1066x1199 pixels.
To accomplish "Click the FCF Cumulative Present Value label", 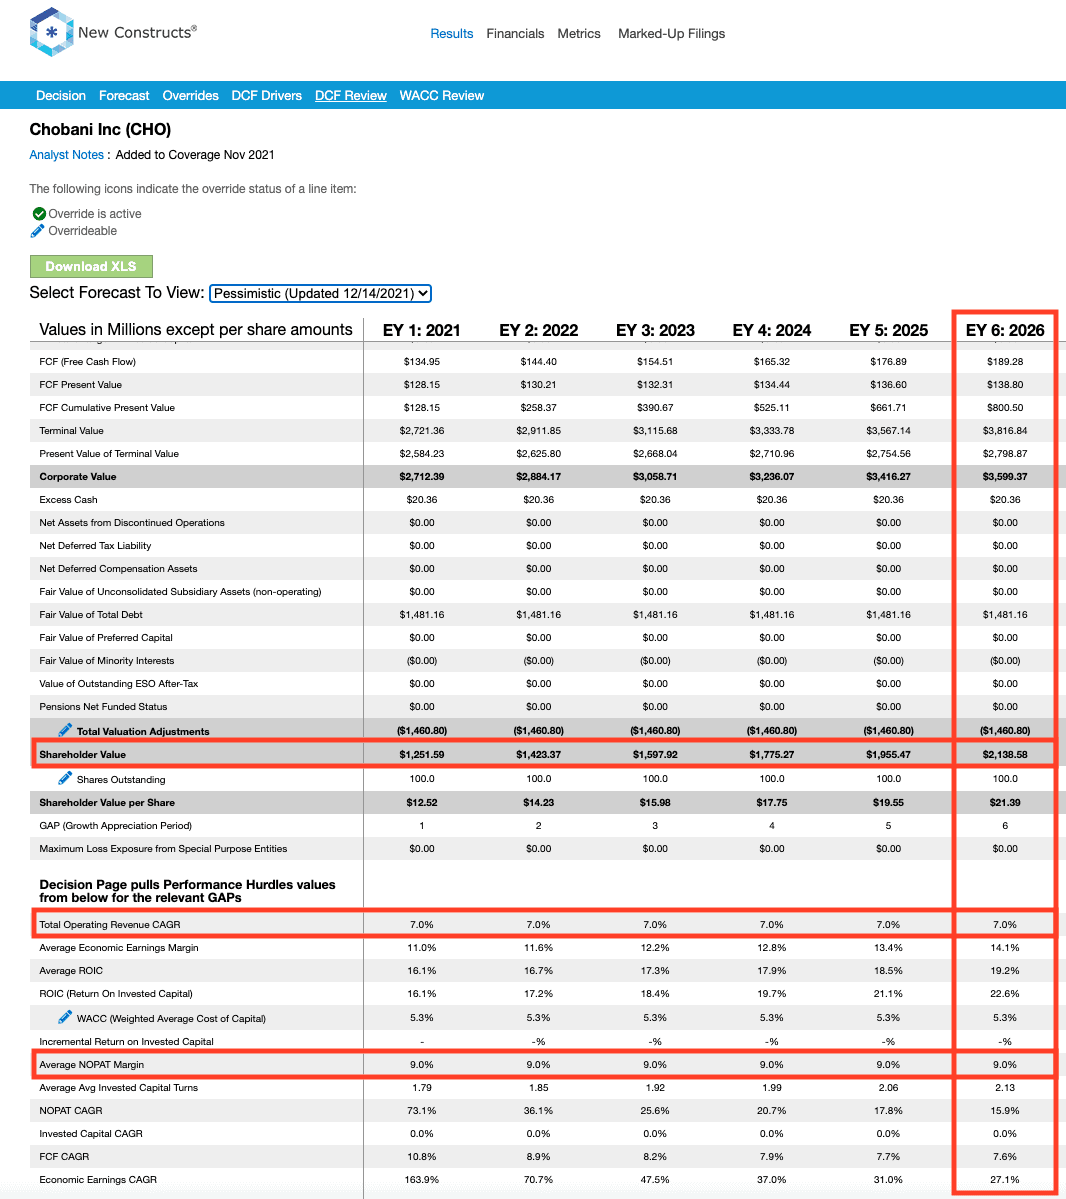I will (107, 408).
